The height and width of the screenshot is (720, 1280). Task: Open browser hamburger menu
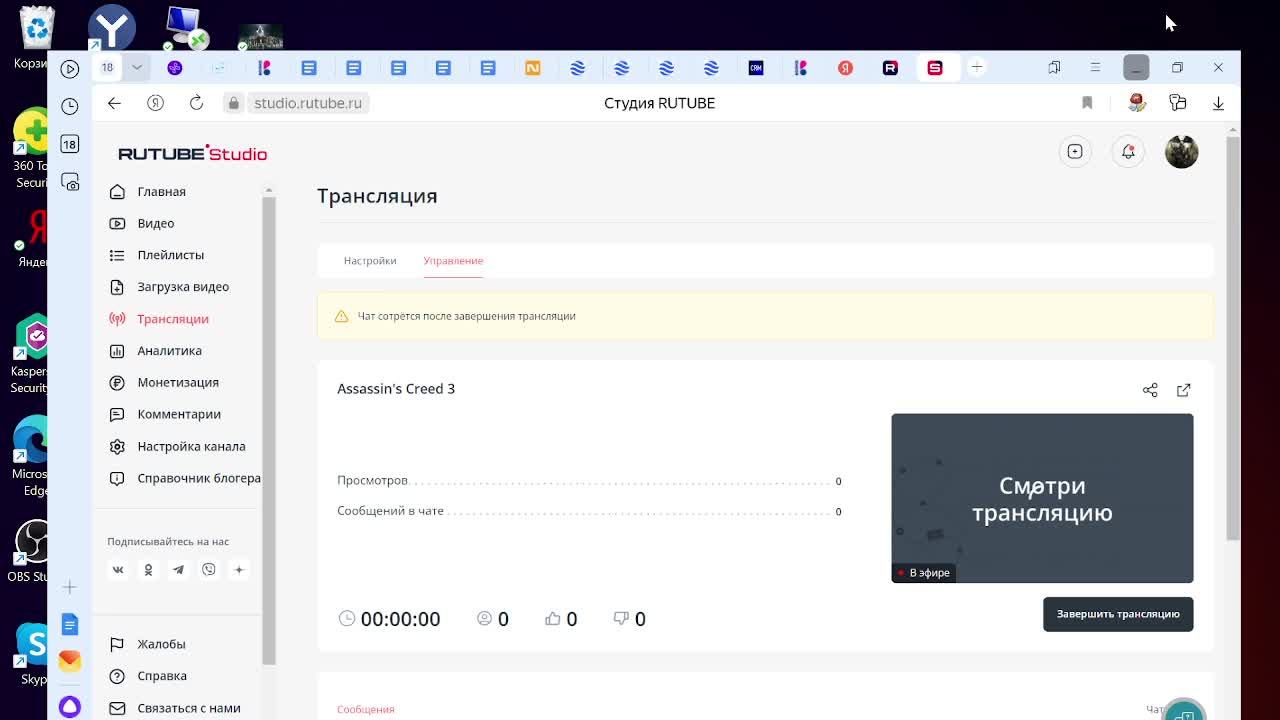point(1095,67)
